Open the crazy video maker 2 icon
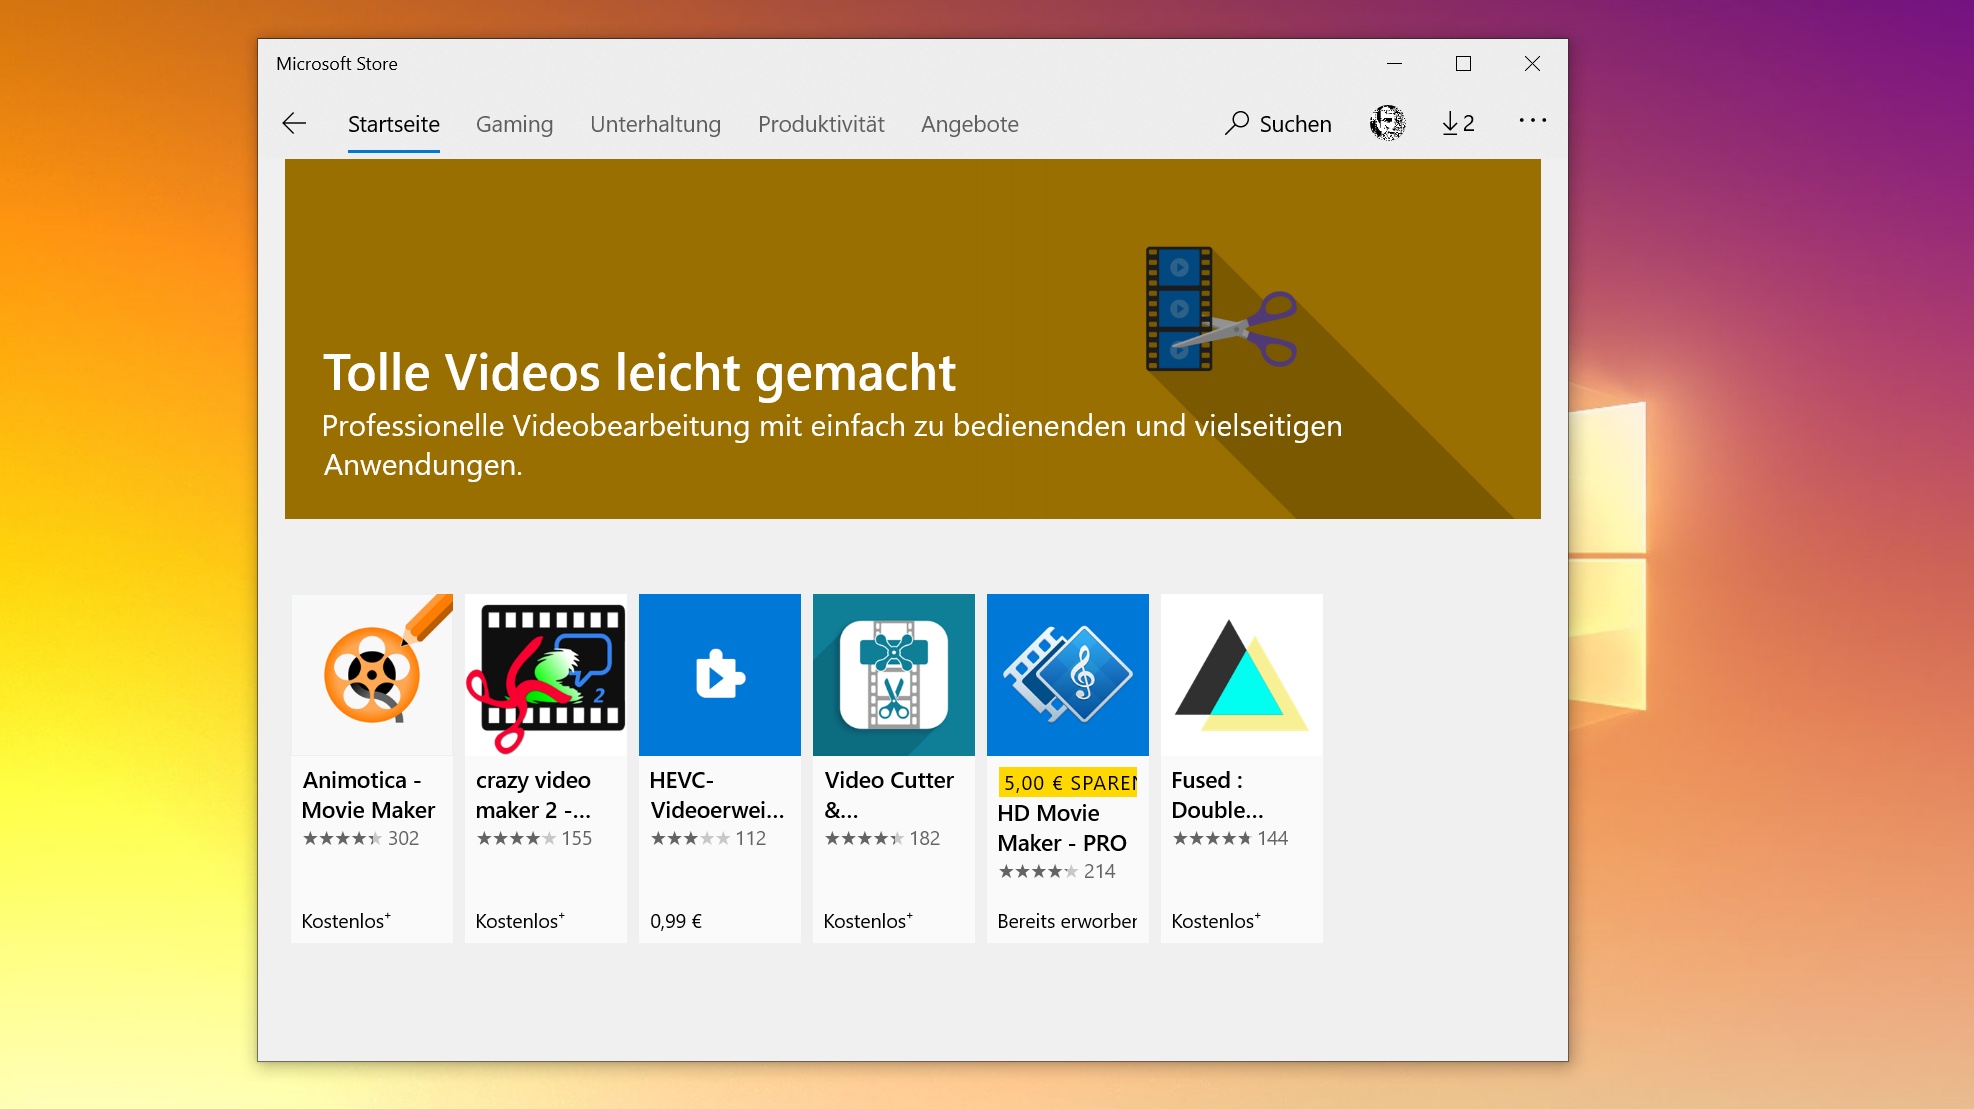The image size is (1974, 1109). coord(546,675)
